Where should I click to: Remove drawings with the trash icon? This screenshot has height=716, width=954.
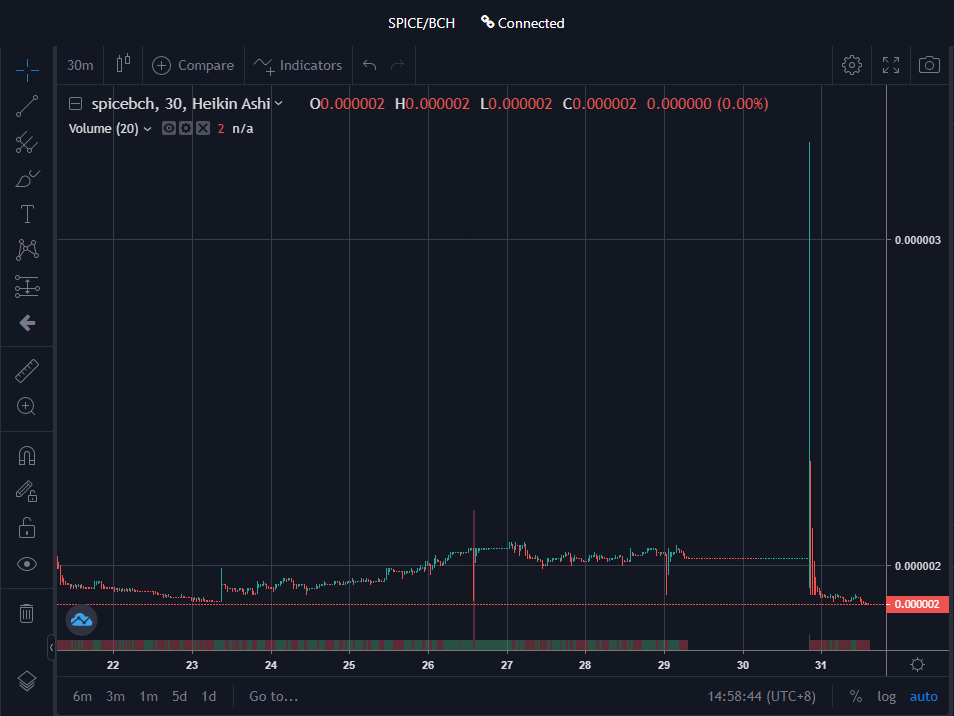(27, 613)
